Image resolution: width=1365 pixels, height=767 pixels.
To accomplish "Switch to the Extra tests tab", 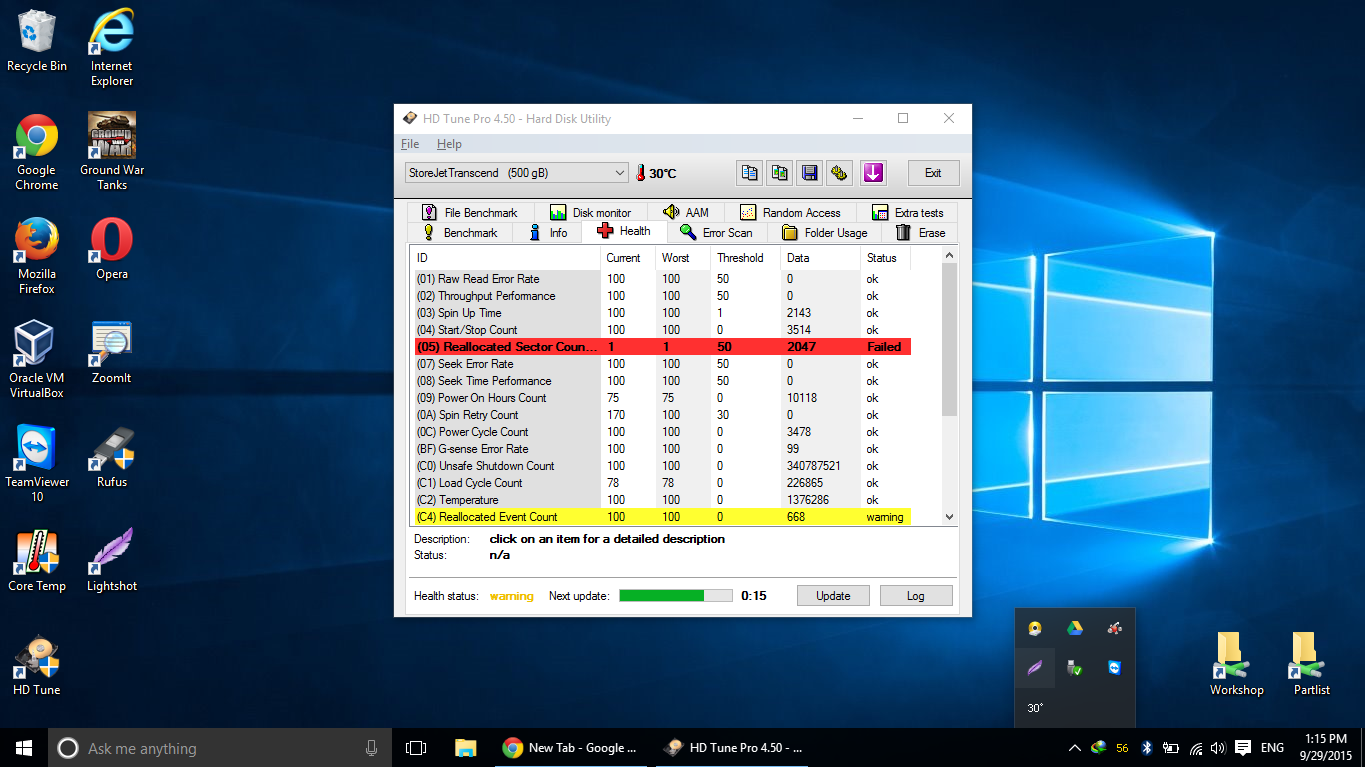I will coord(907,213).
